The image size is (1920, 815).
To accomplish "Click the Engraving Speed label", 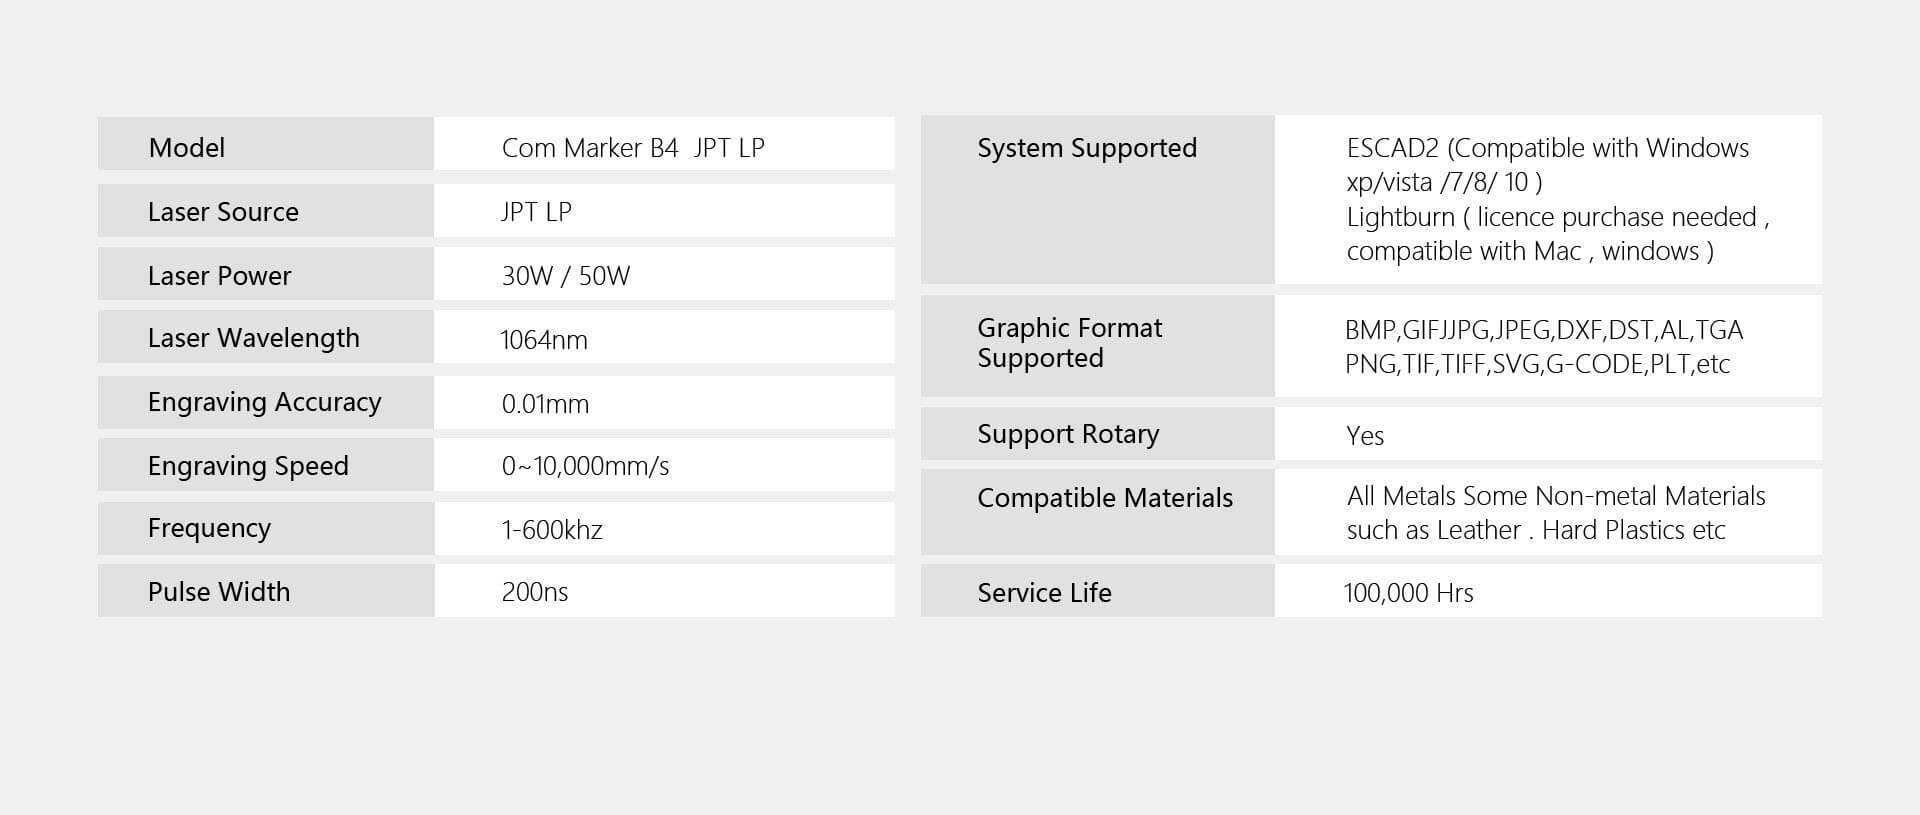I will [248, 466].
